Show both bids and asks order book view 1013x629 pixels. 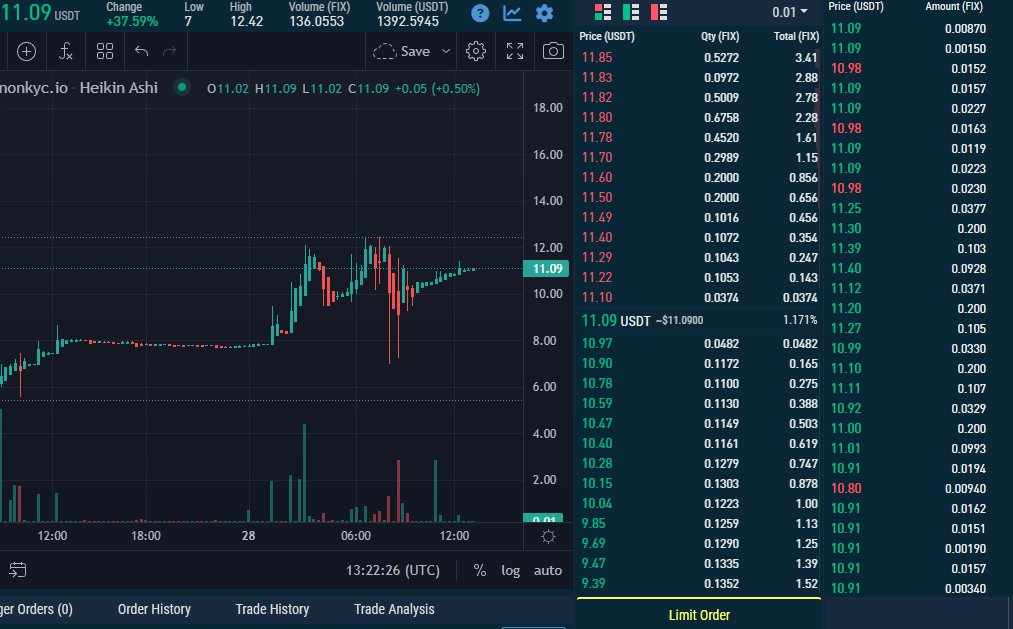coord(603,12)
